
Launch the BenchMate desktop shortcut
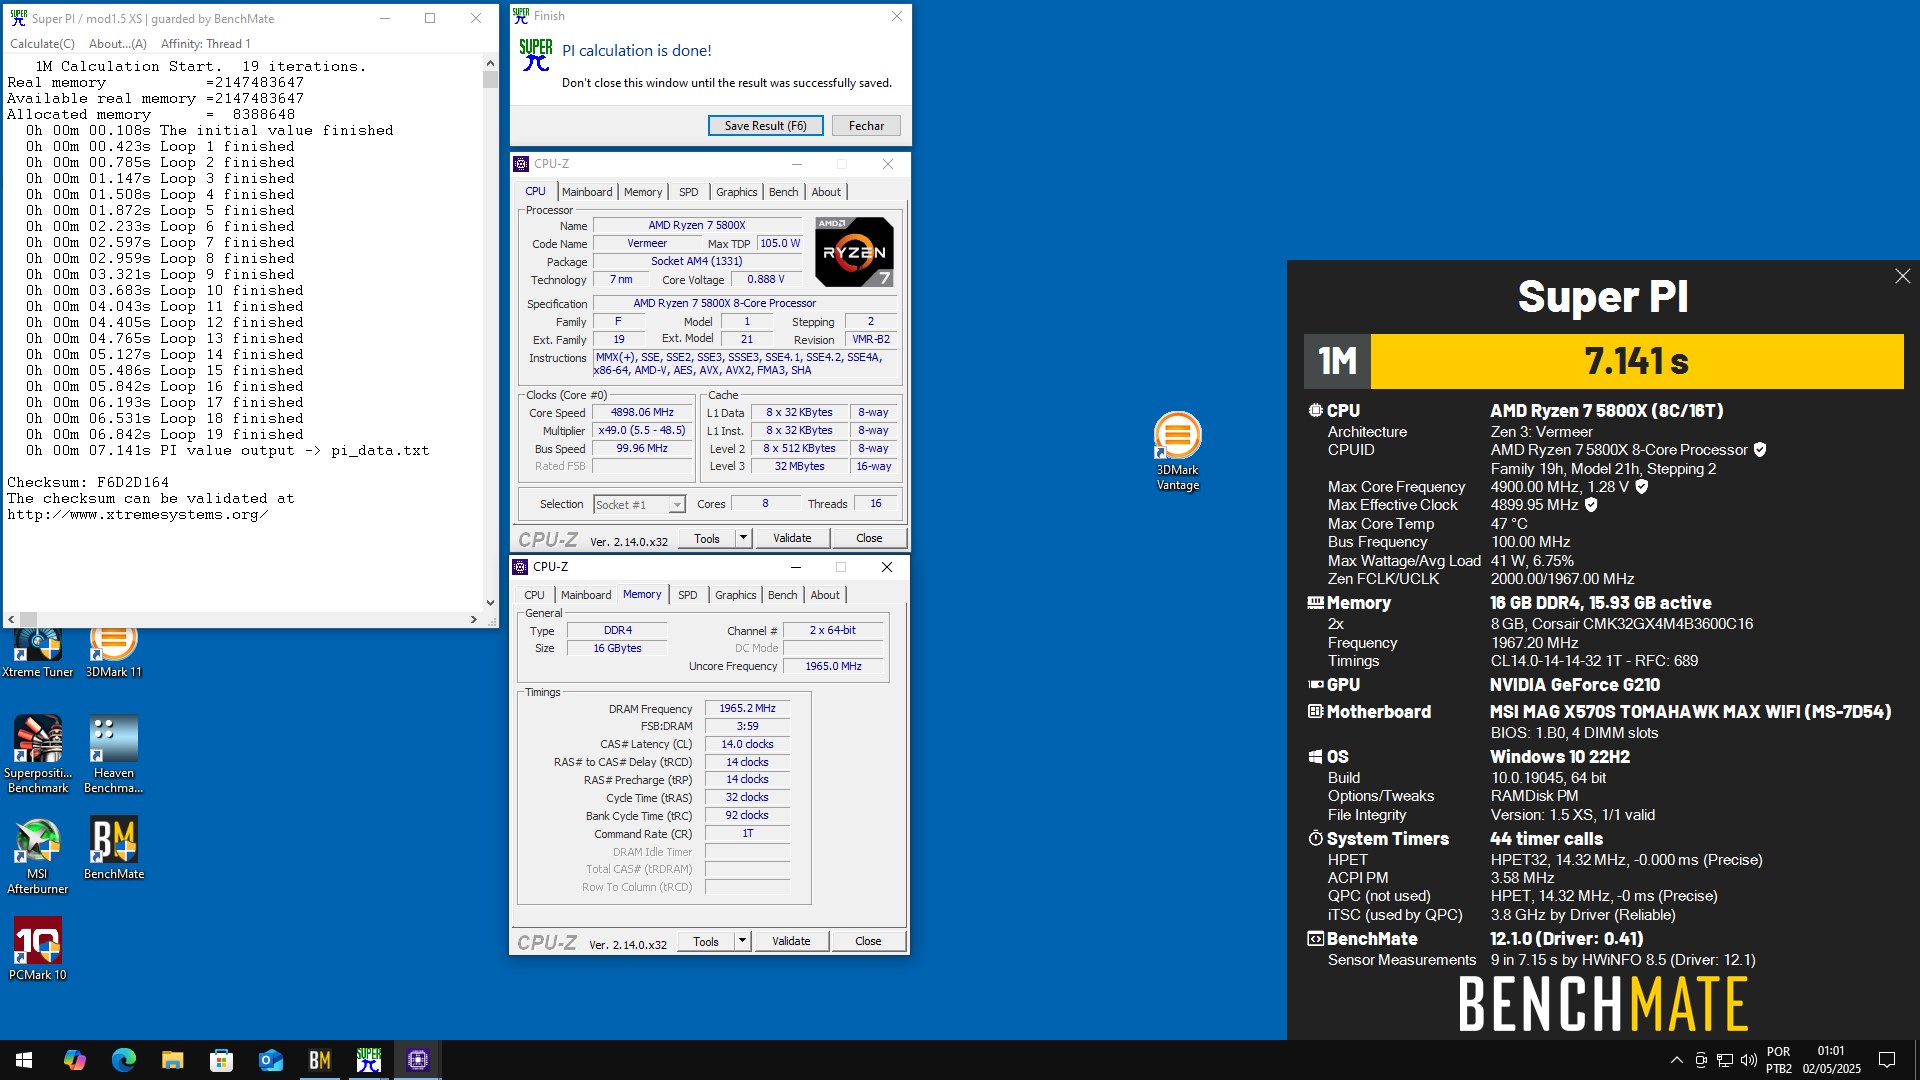click(113, 849)
